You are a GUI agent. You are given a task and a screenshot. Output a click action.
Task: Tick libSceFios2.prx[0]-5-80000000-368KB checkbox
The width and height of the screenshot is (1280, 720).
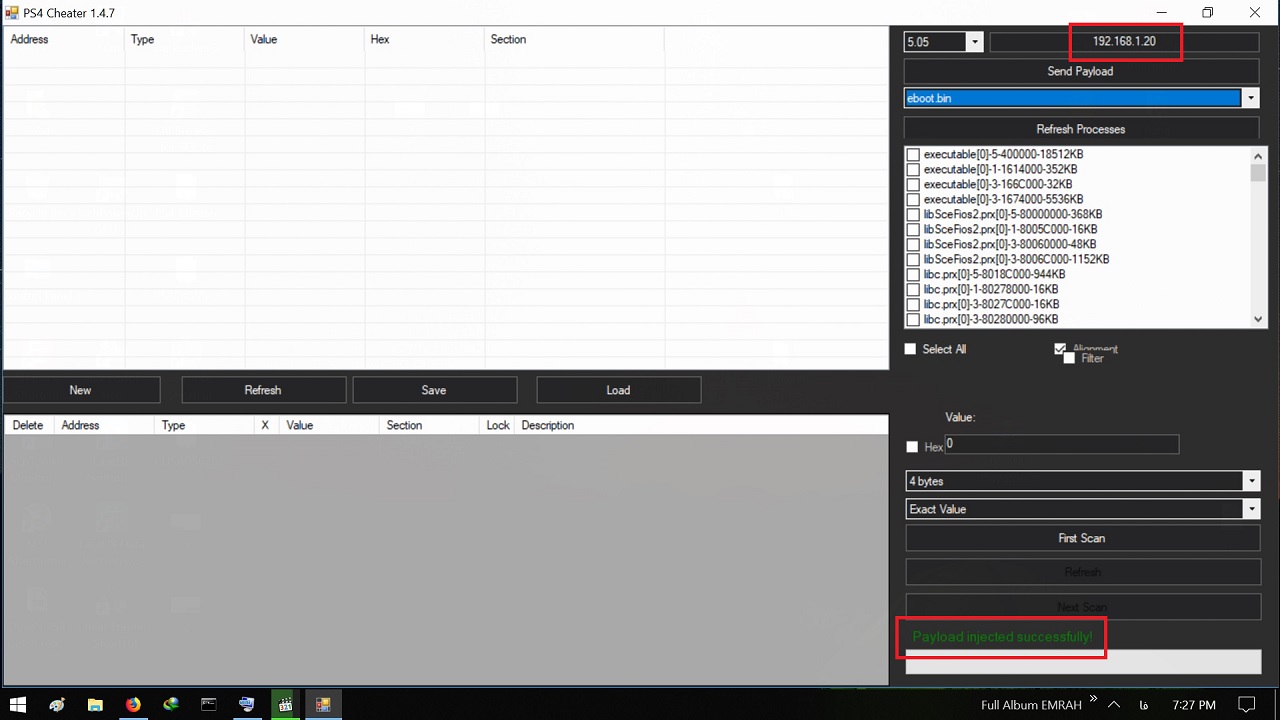(913, 215)
